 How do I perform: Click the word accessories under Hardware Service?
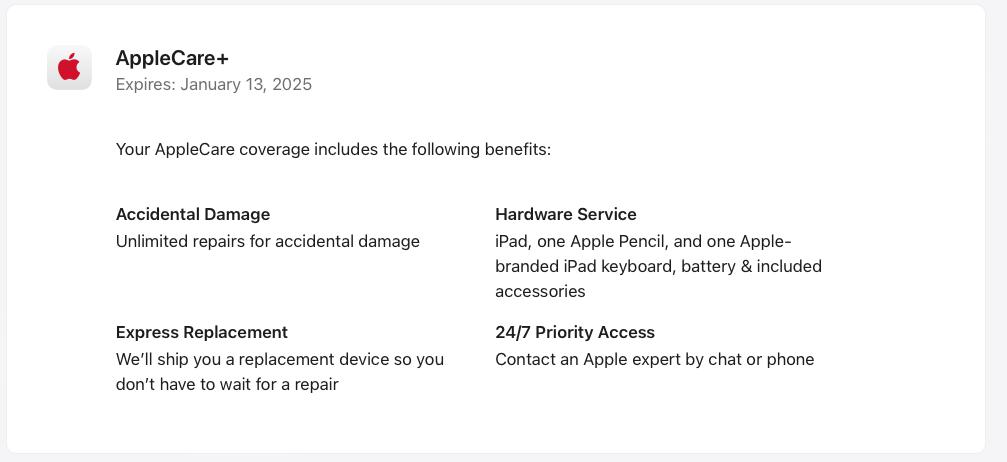click(x=540, y=291)
